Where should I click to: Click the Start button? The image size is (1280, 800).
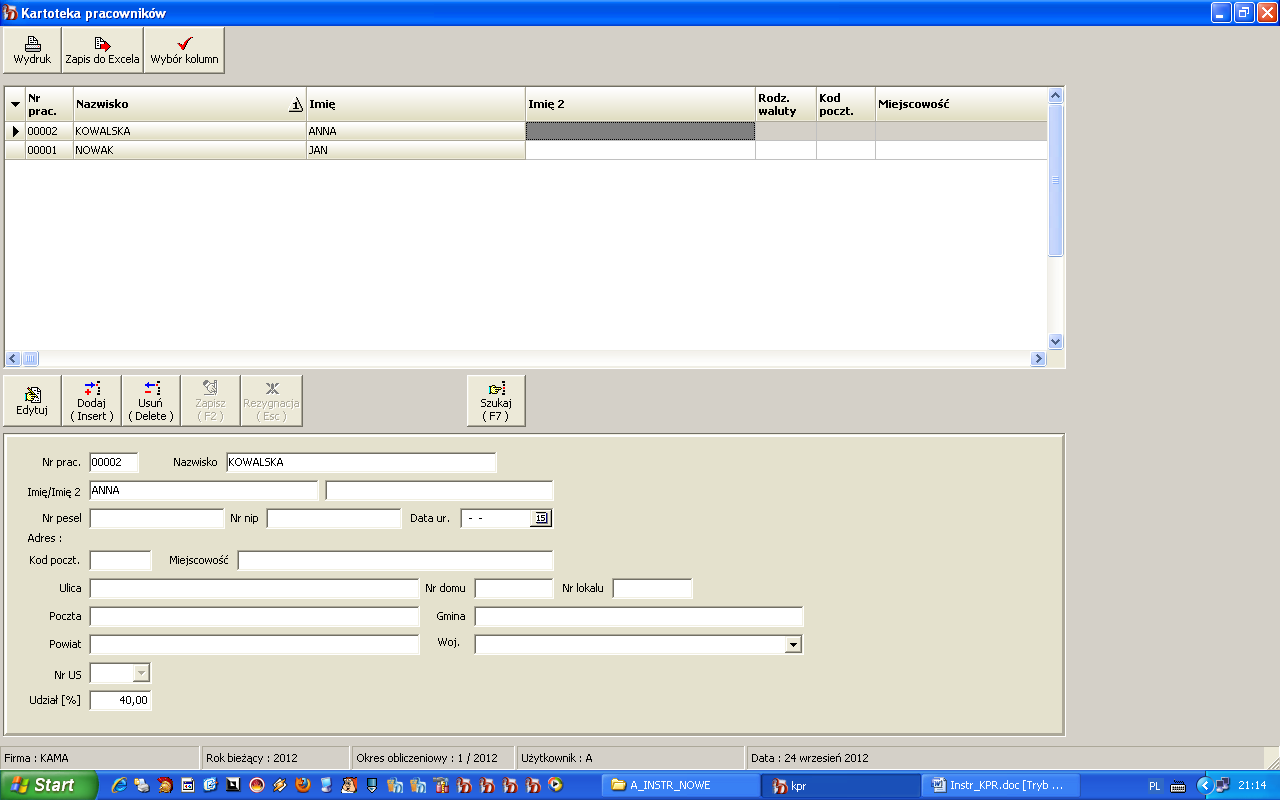click(x=49, y=785)
